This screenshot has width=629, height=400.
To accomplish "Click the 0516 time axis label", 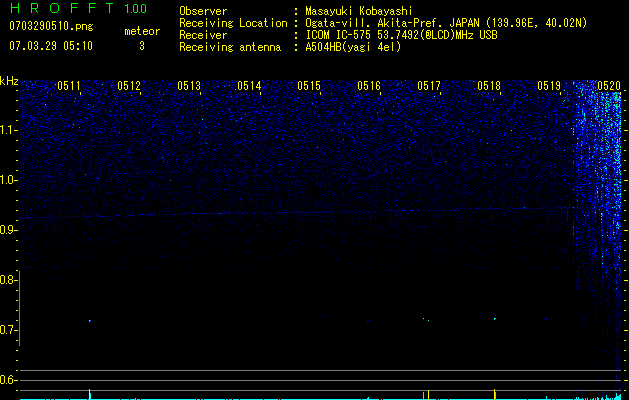I will tap(369, 85).
